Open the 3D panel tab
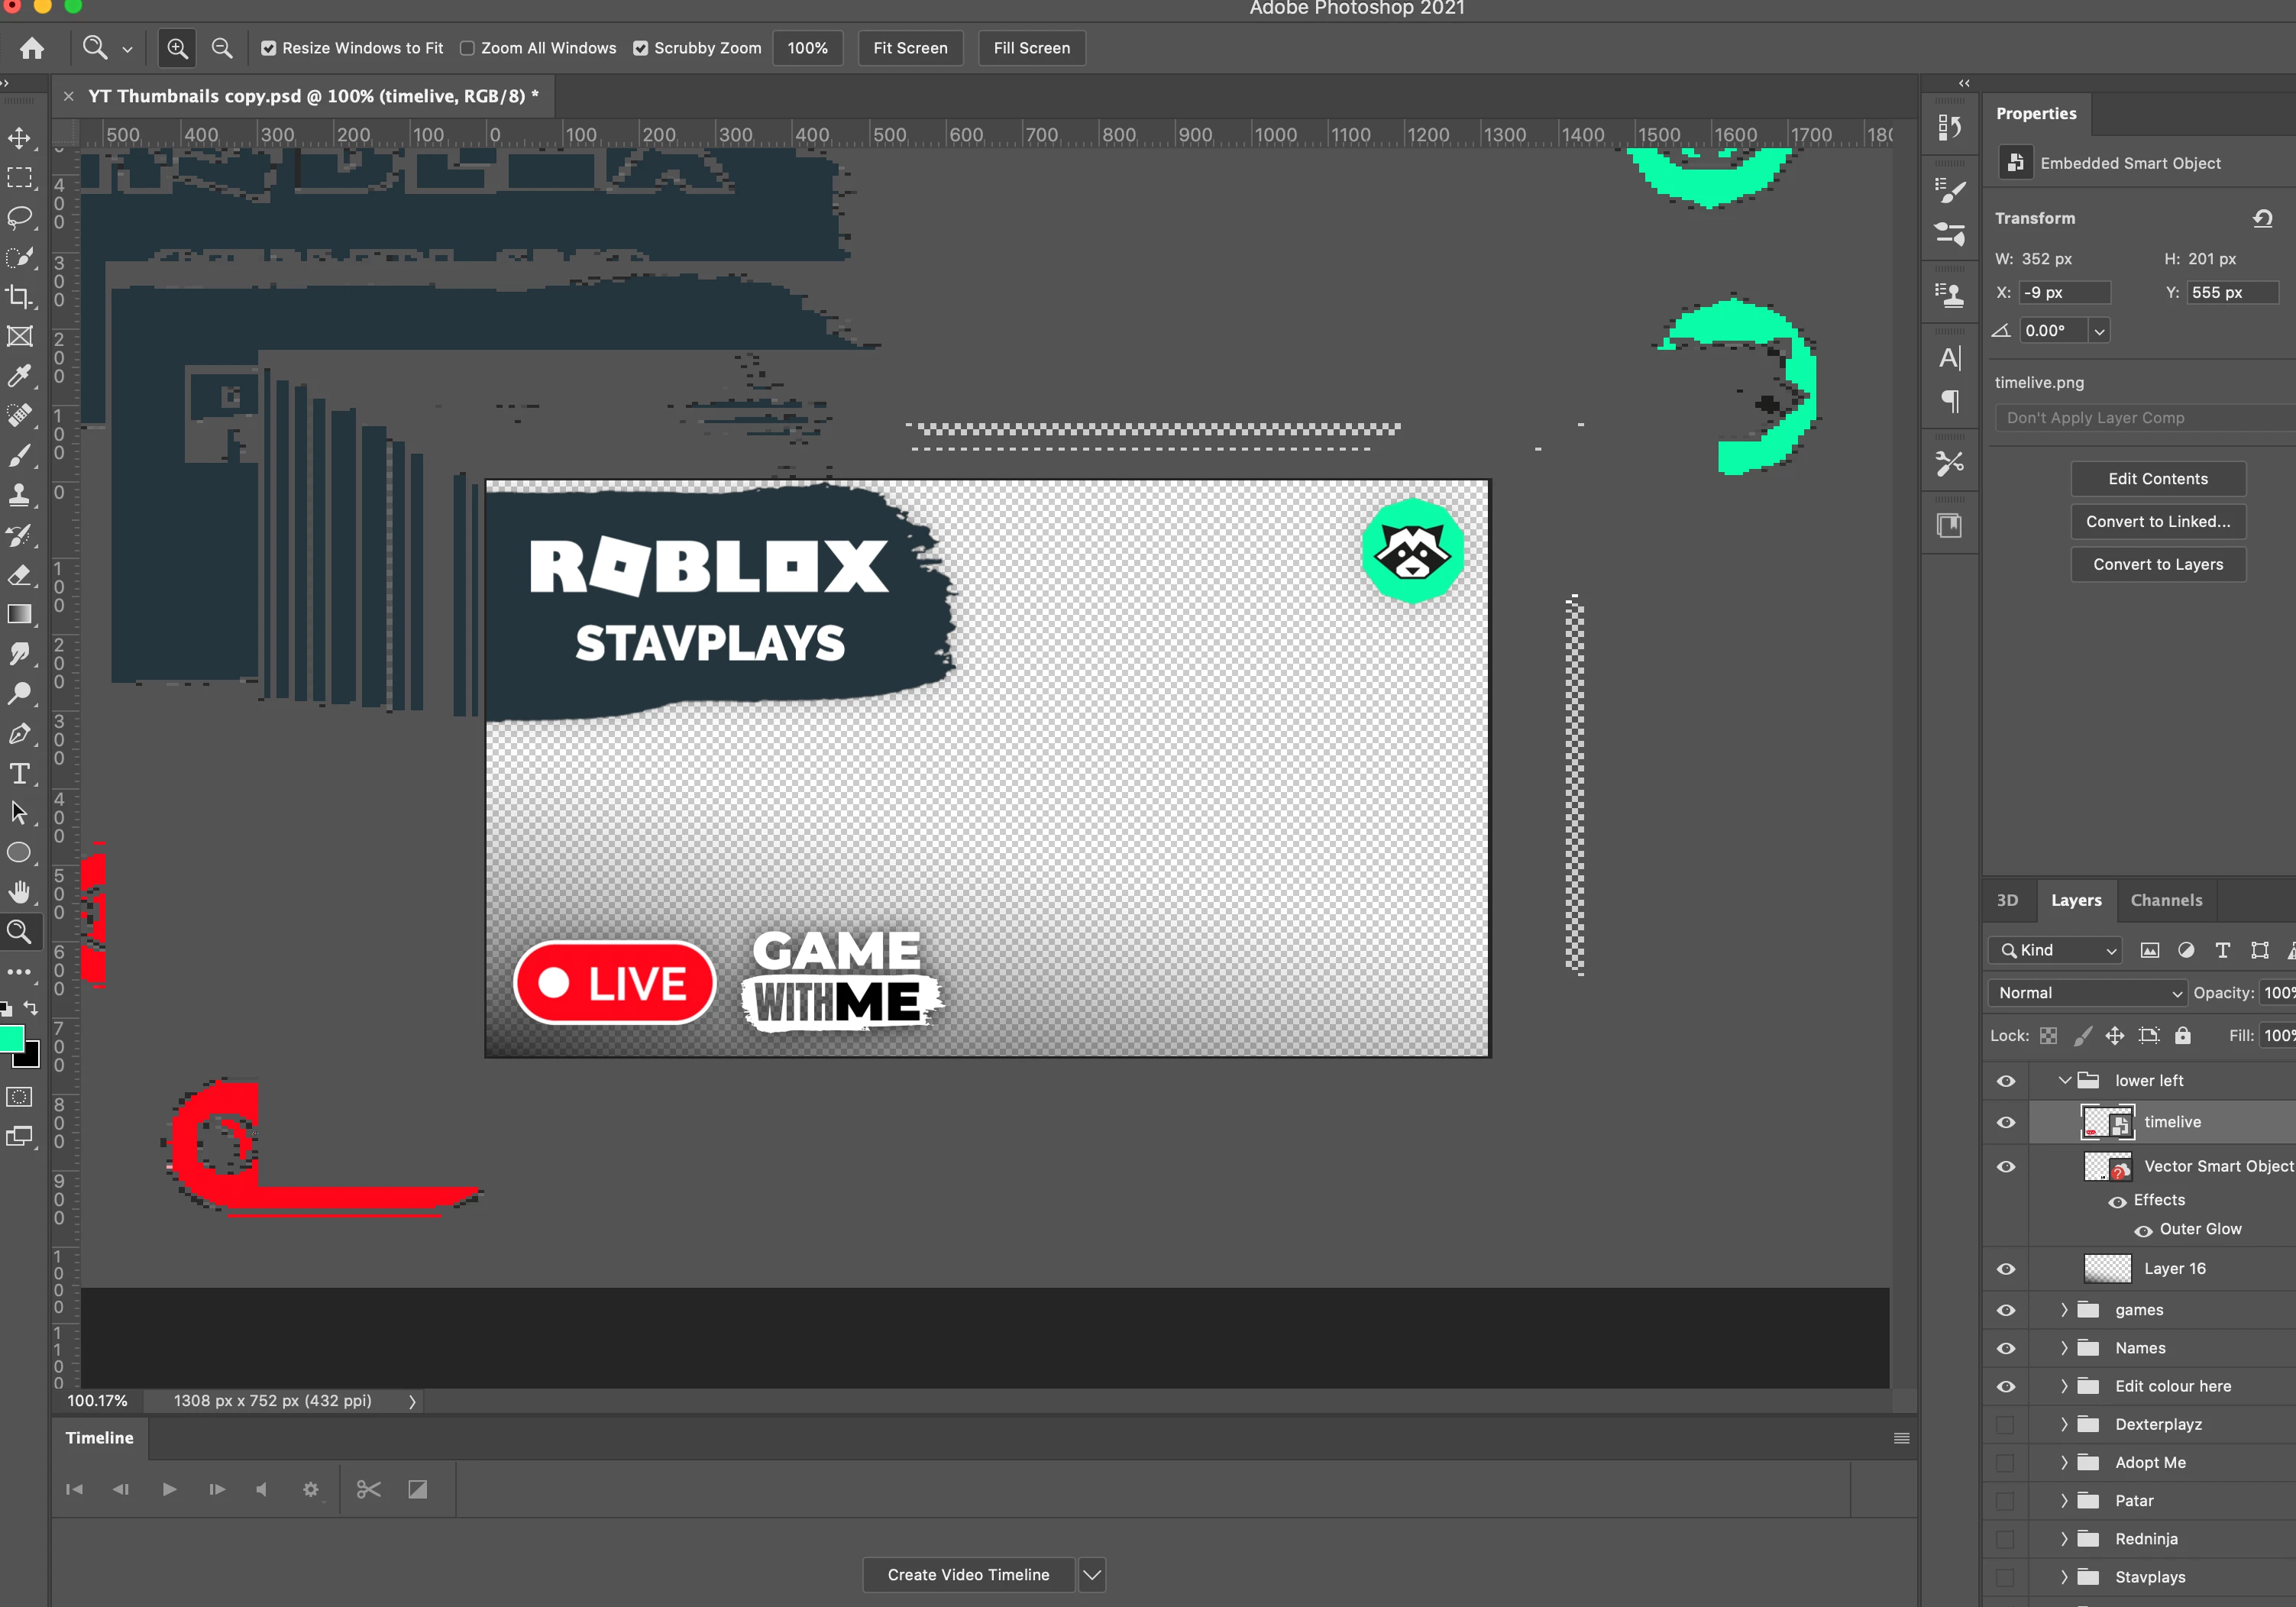2296x1607 pixels. [x=2007, y=900]
